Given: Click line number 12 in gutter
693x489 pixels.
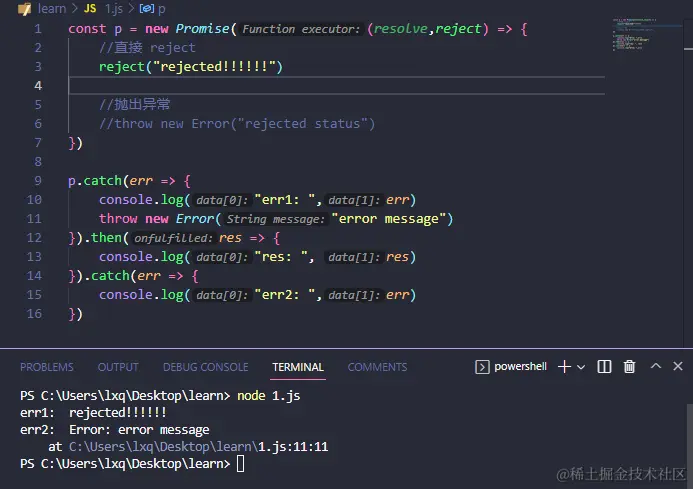Looking at the screenshot, I should click(x=34, y=237).
